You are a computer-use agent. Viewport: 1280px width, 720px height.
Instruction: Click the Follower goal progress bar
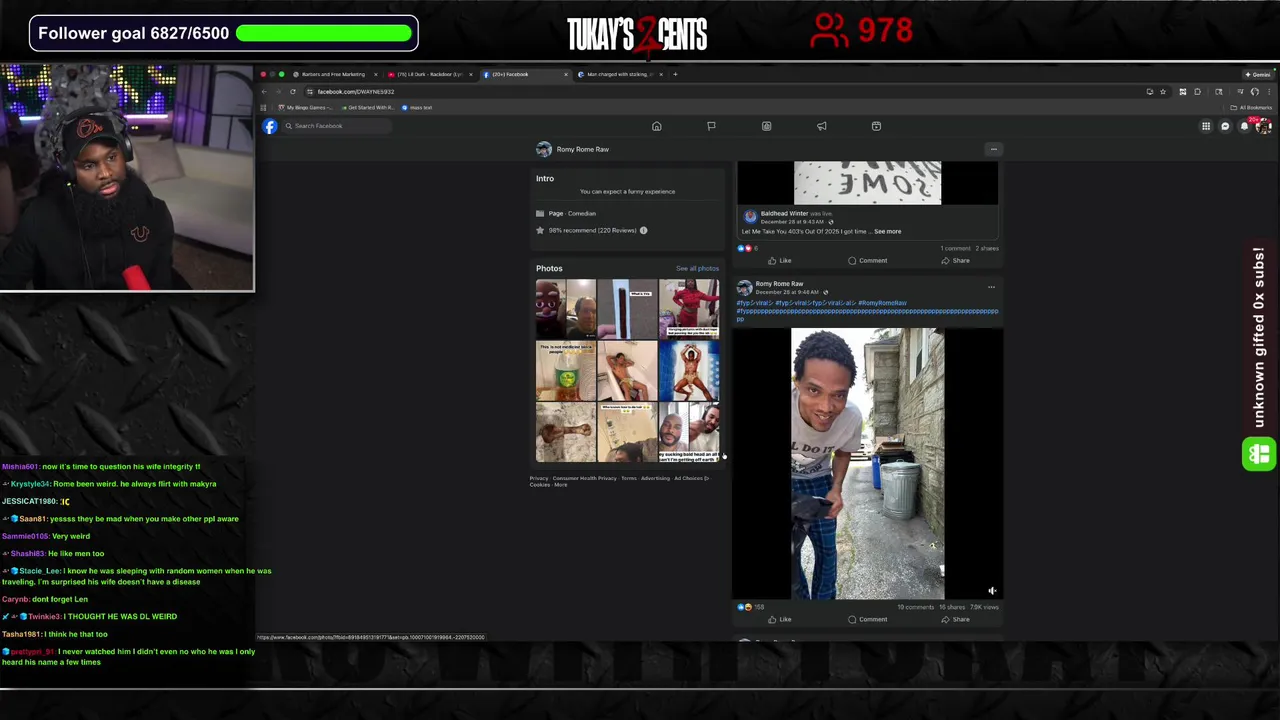coord(323,33)
